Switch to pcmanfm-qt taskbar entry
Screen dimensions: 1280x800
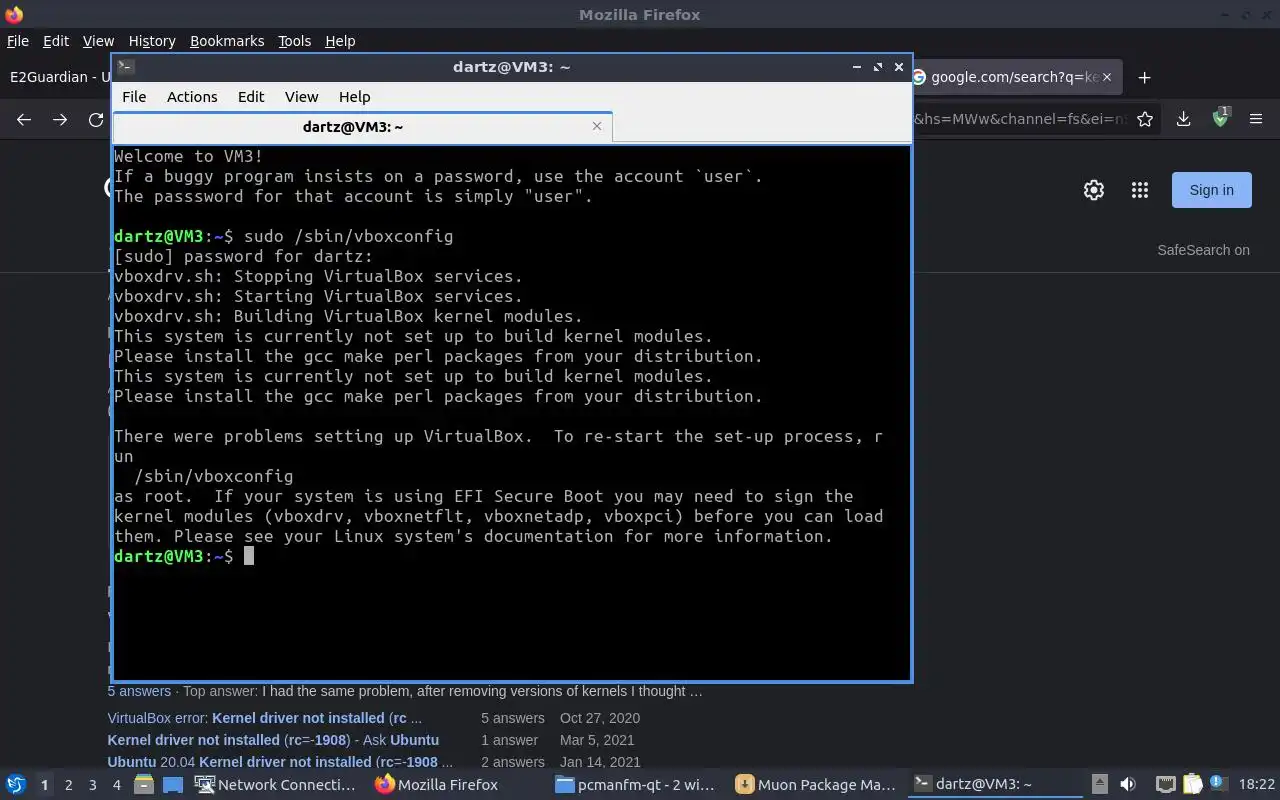pyautogui.click(x=636, y=785)
